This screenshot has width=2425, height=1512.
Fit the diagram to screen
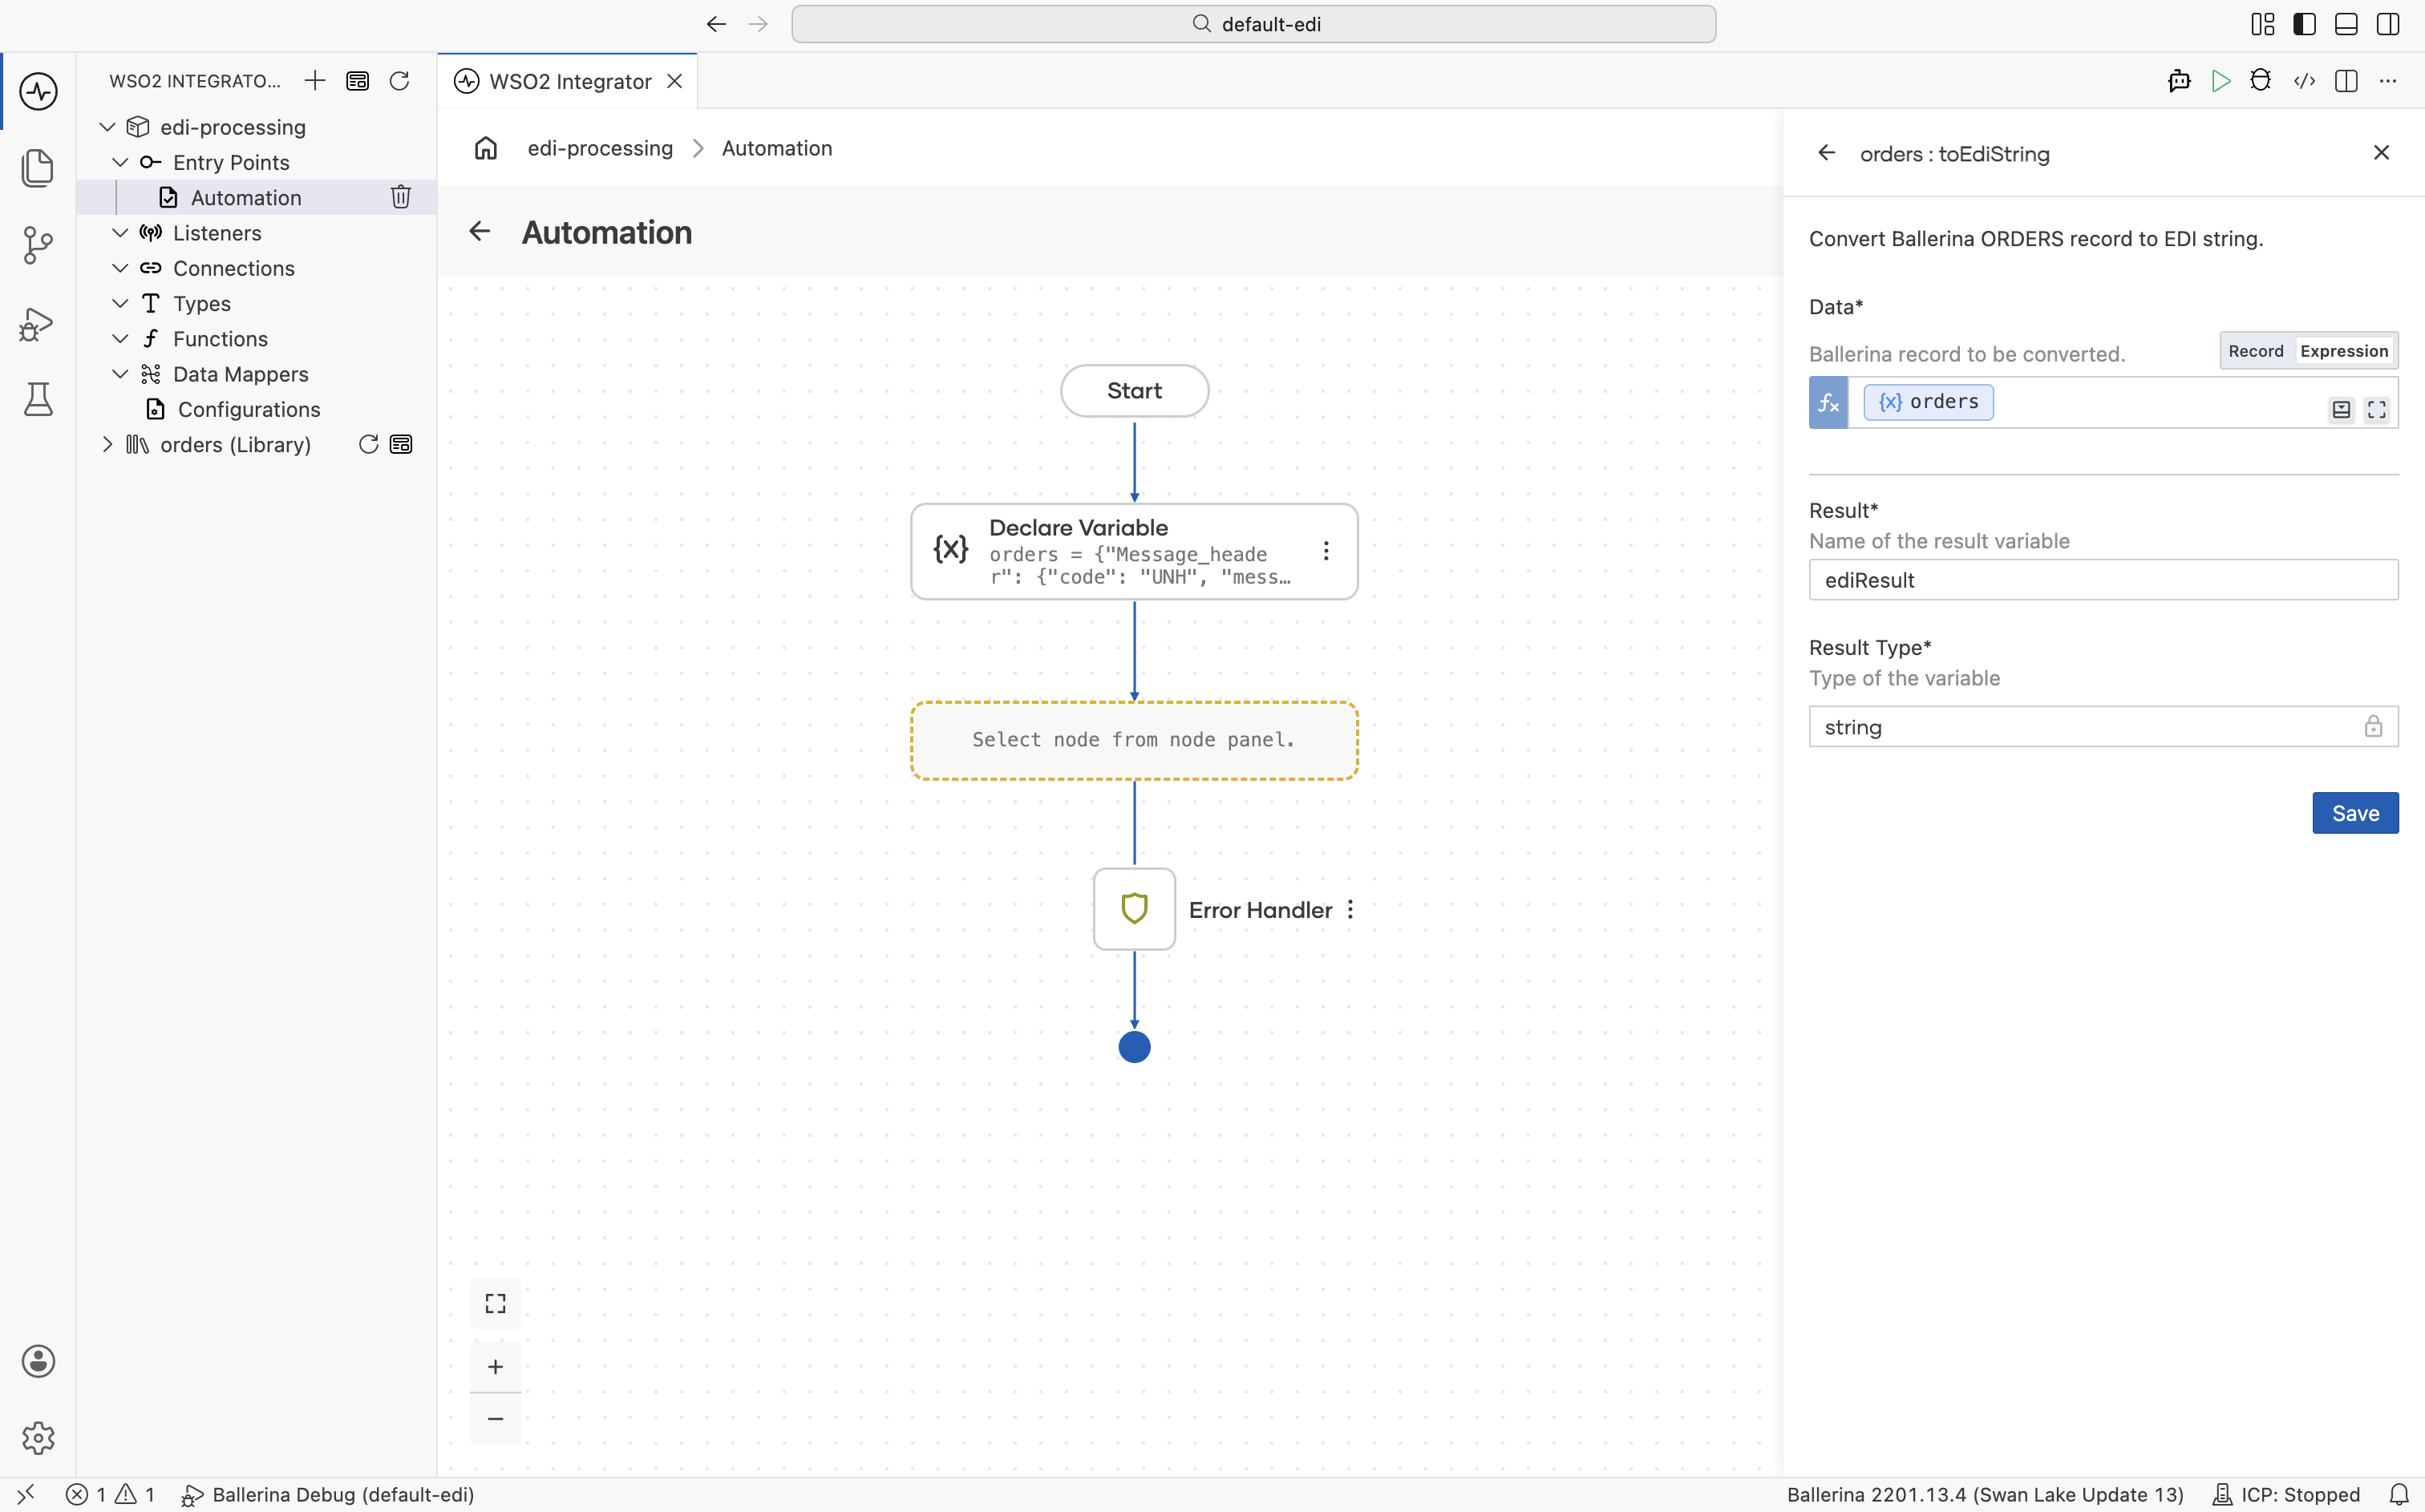pos(496,1303)
